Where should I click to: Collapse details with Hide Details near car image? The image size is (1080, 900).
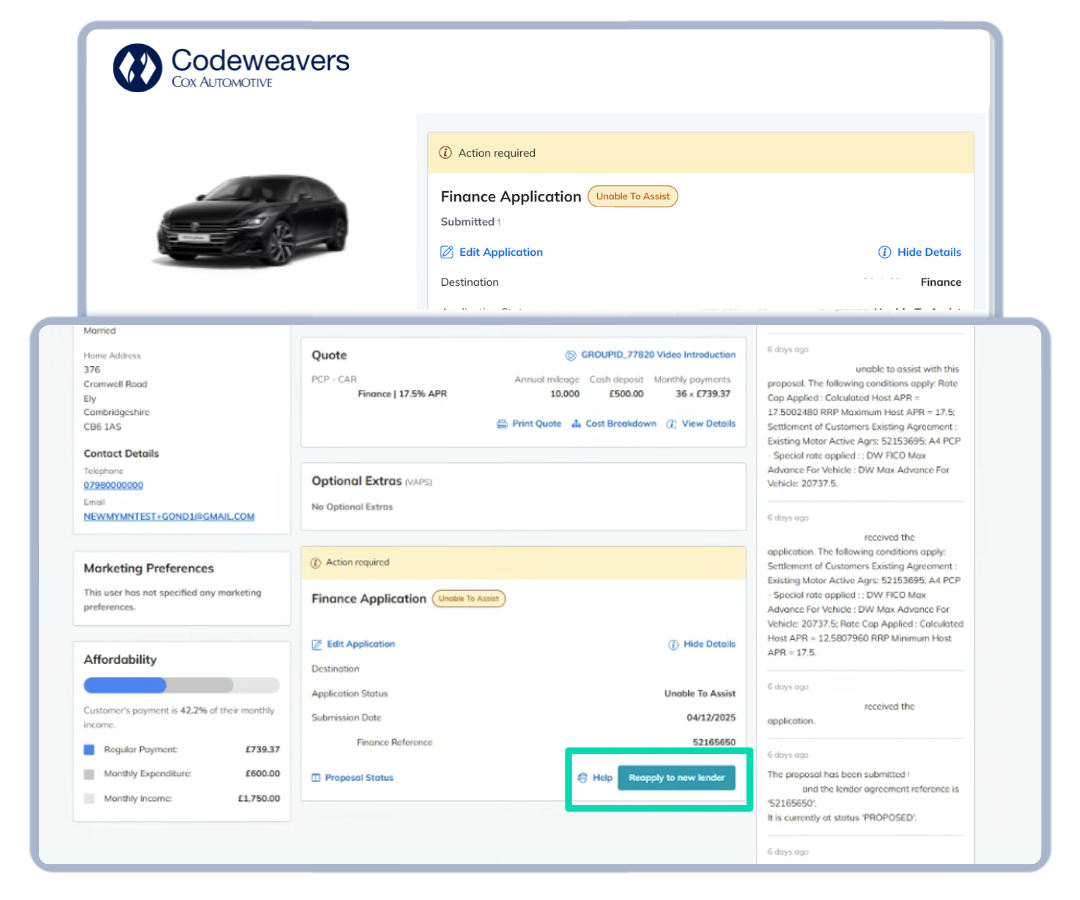(919, 252)
